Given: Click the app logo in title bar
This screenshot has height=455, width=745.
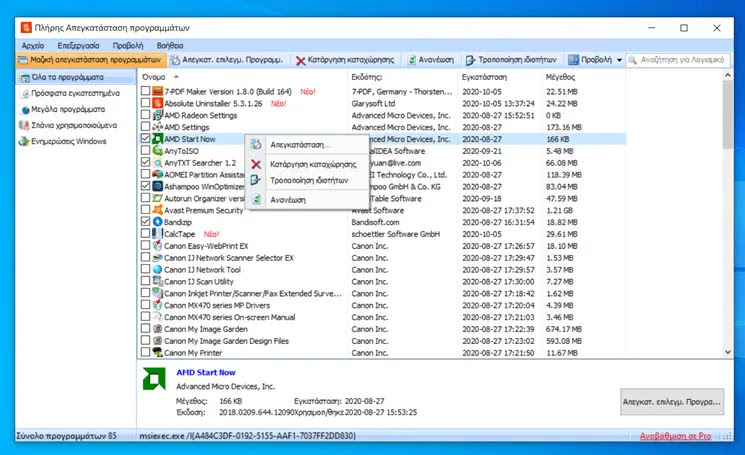Looking at the screenshot, I should (x=26, y=28).
